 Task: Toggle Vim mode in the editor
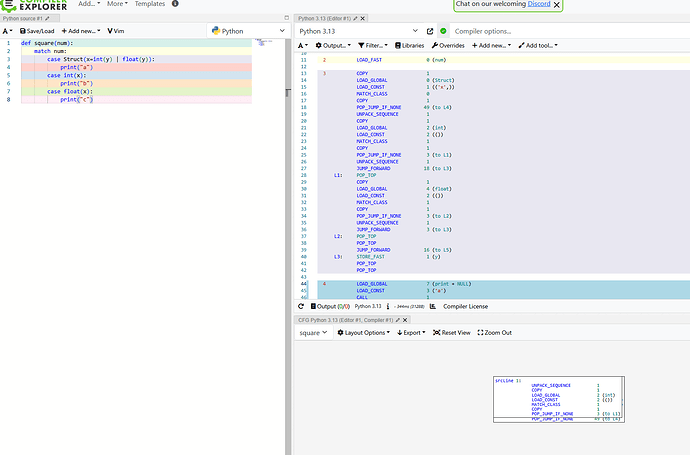coord(116,31)
